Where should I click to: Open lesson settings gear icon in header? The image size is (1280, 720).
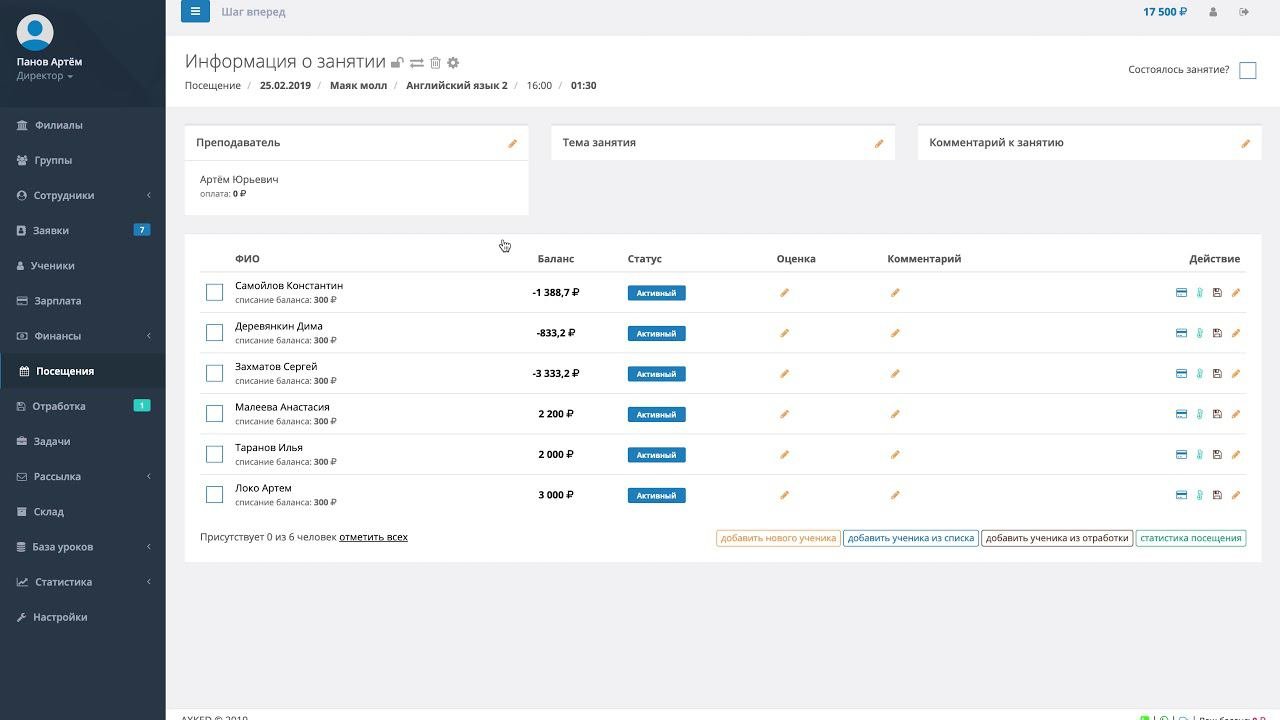coord(453,63)
